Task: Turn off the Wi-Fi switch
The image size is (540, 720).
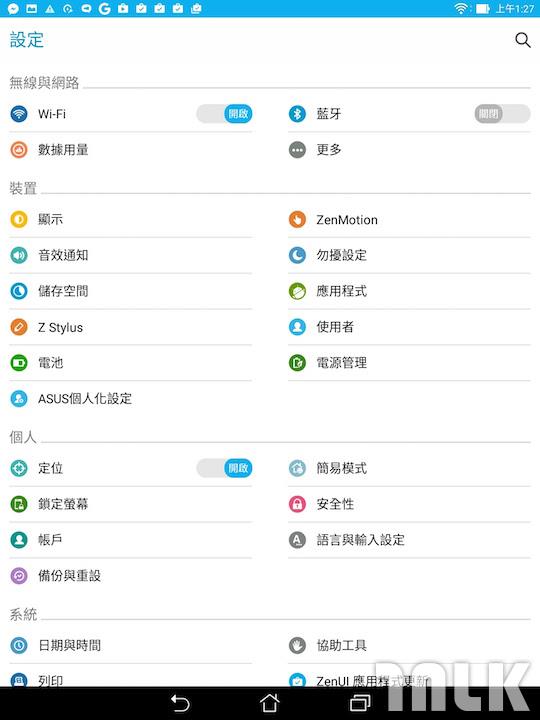Action: pyautogui.click(x=224, y=114)
